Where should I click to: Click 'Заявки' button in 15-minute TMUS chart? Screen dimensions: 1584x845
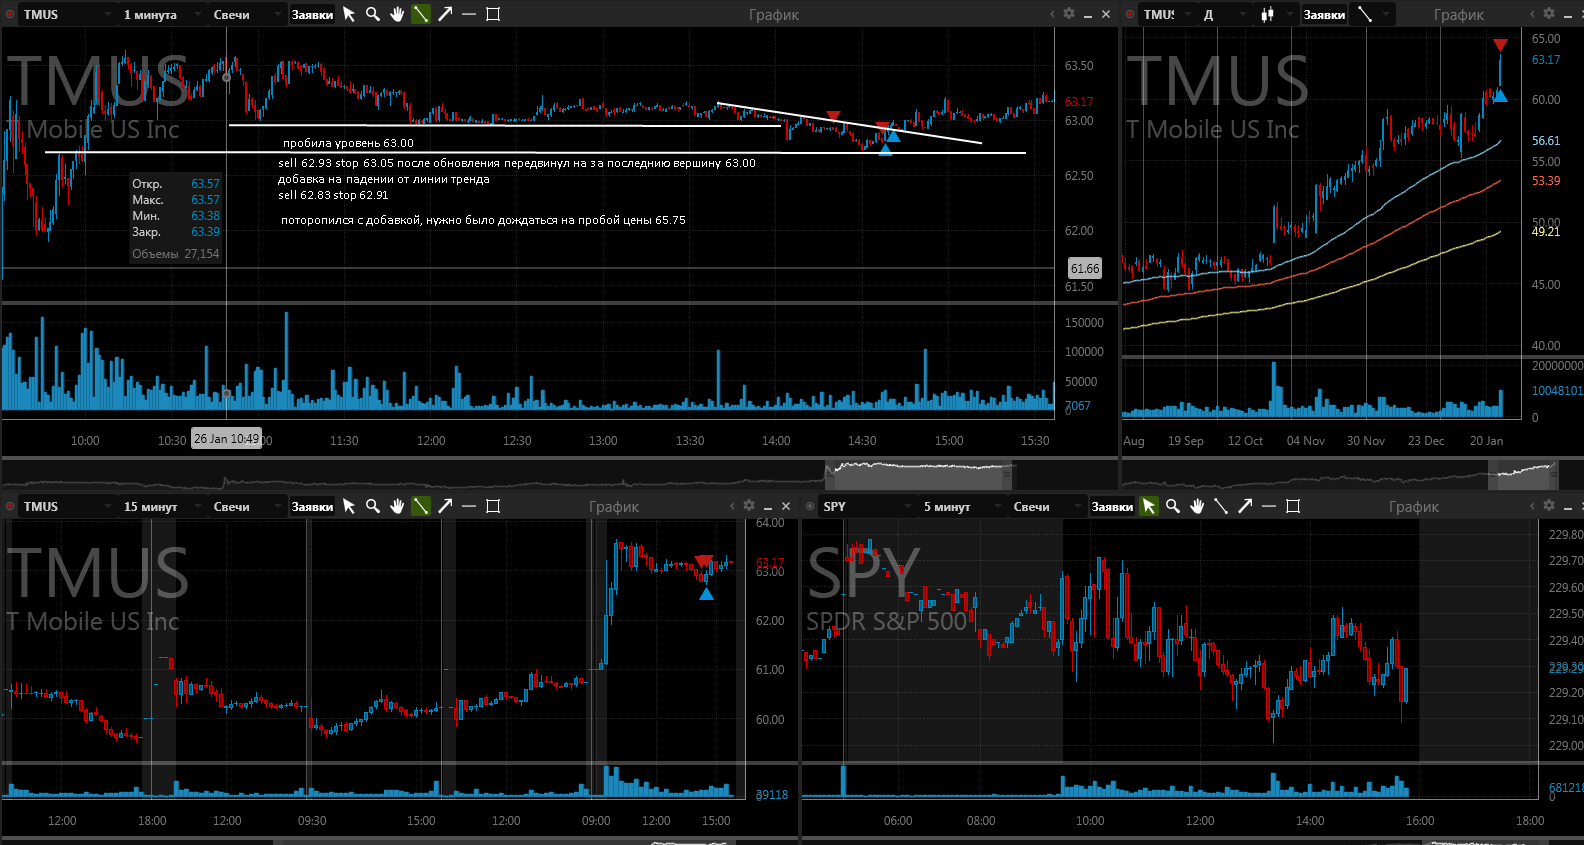point(313,506)
